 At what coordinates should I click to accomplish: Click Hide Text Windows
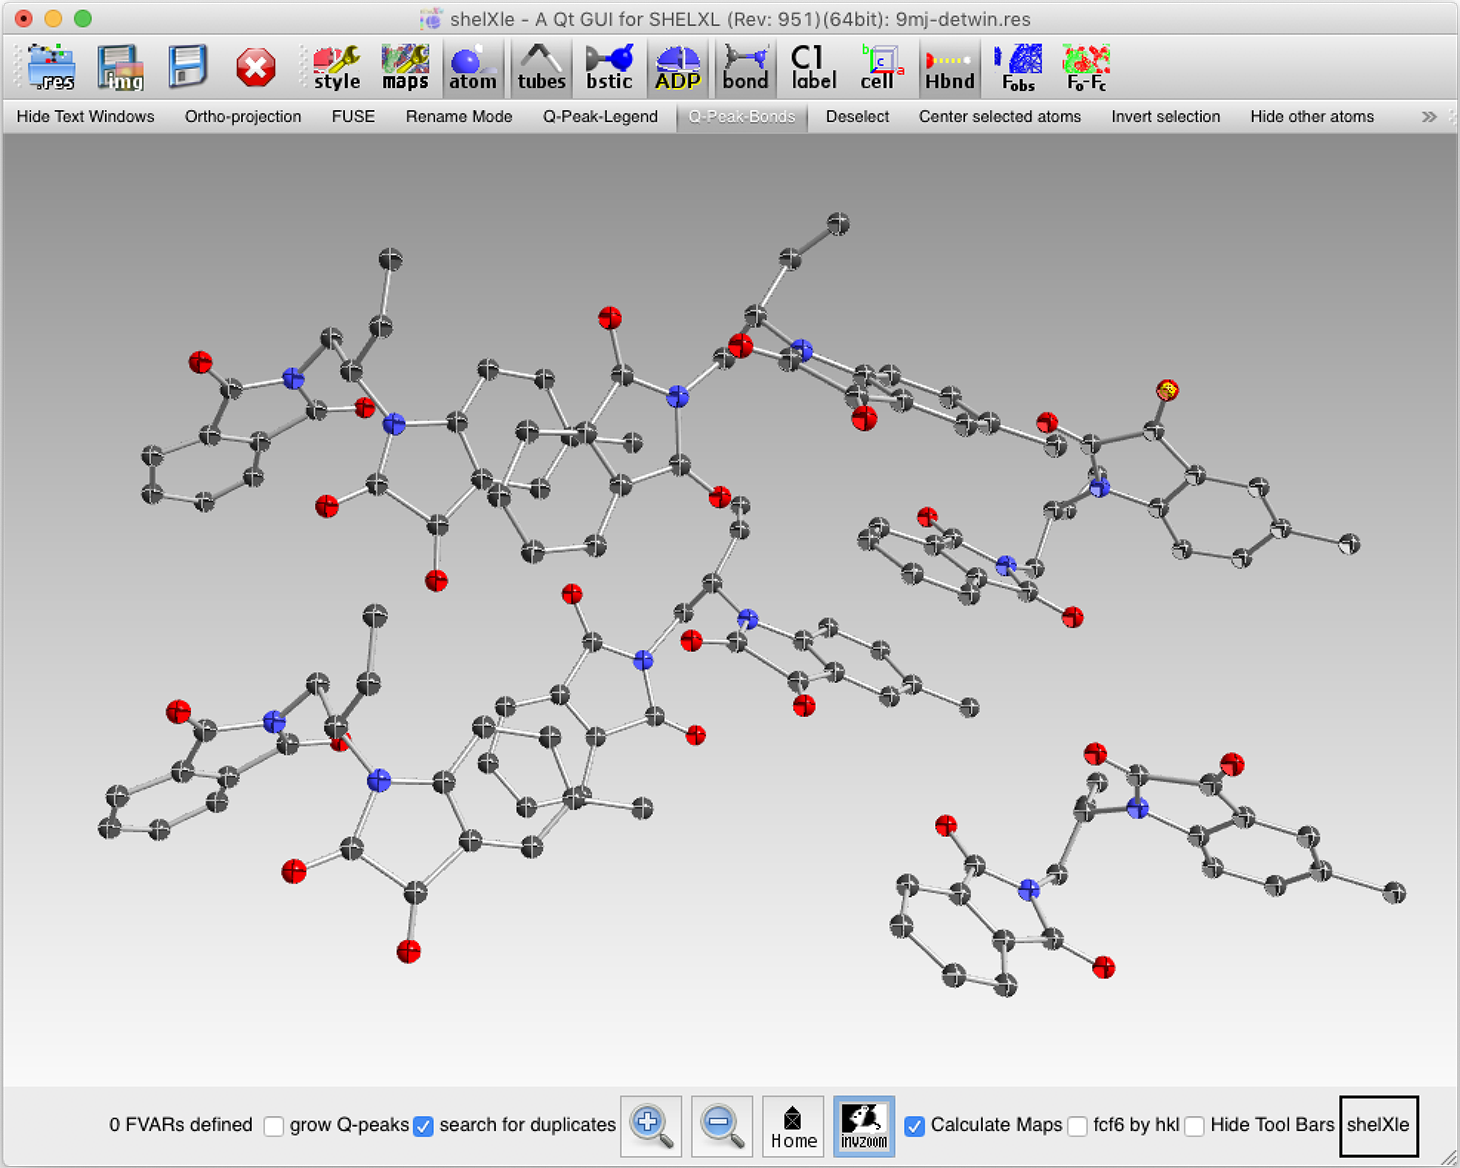(86, 117)
